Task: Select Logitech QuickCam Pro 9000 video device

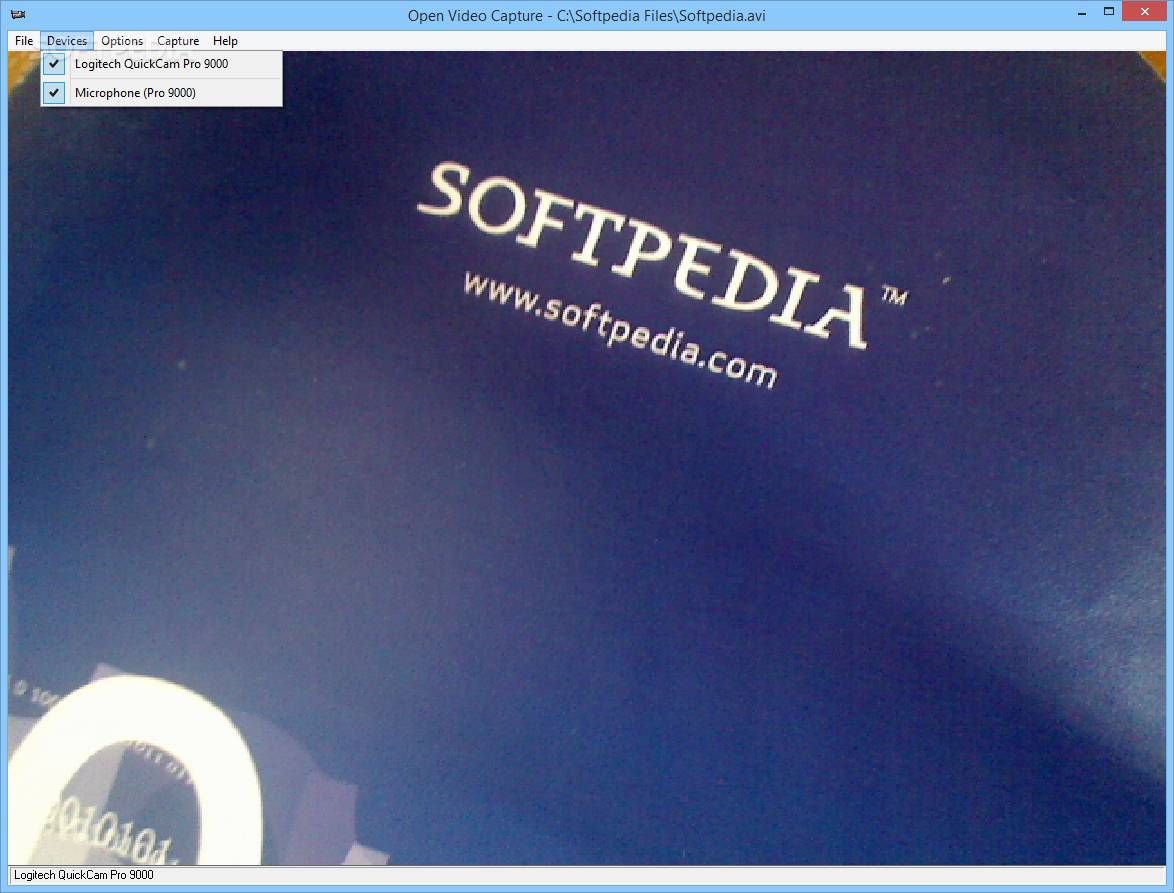Action: (x=162, y=64)
